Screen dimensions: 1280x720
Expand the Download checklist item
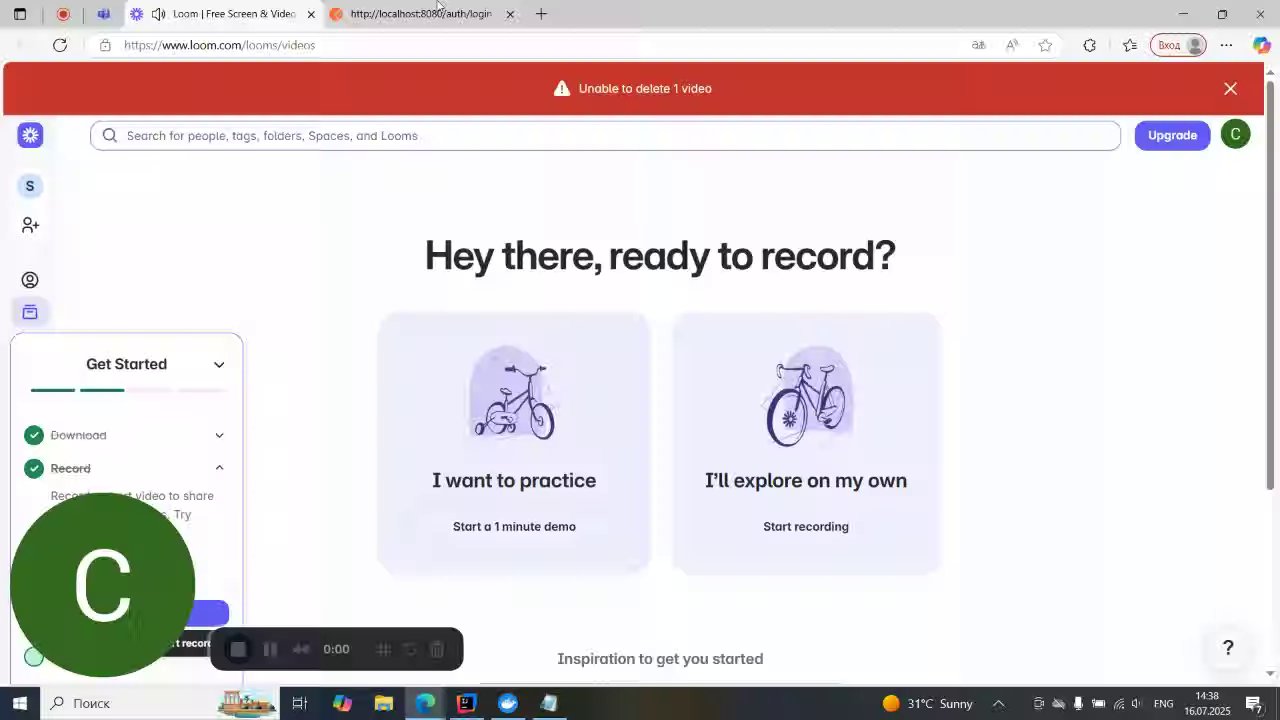pyautogui.click(x=219, y=435)
